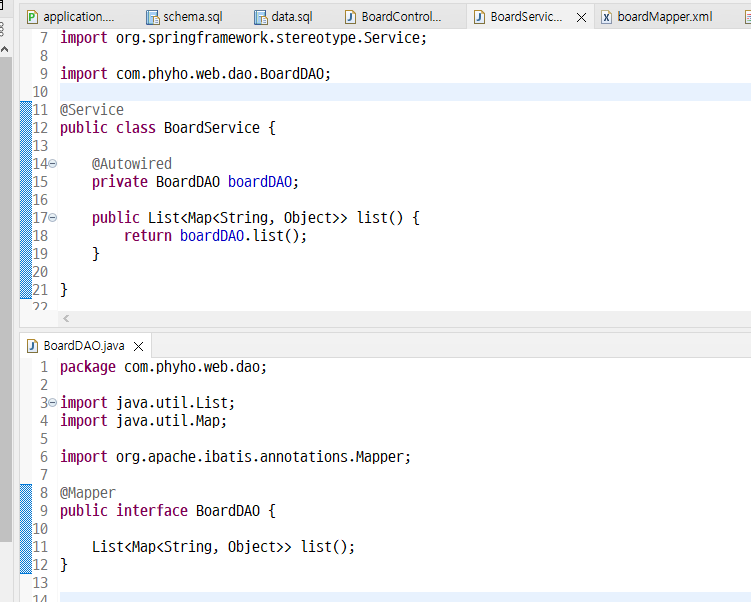The height and width of the screenshot is (602, 751).
Task: Collapse the @Autowired fold at line 14
Action: tap(53, 164)
